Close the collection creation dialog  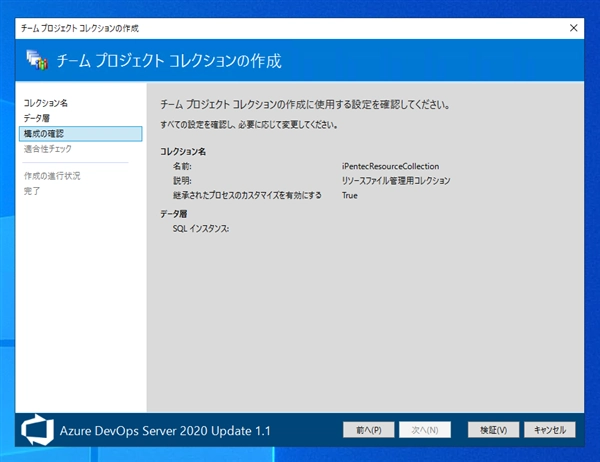(x=573, y=28)
